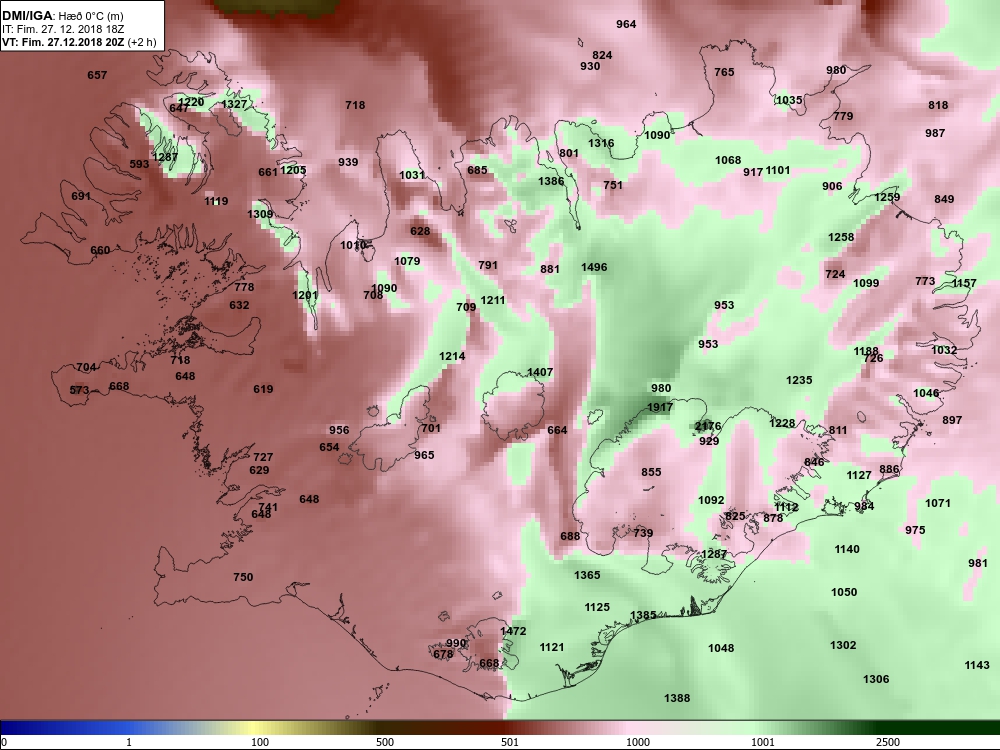Click the number 779

(x=843, y=116)
